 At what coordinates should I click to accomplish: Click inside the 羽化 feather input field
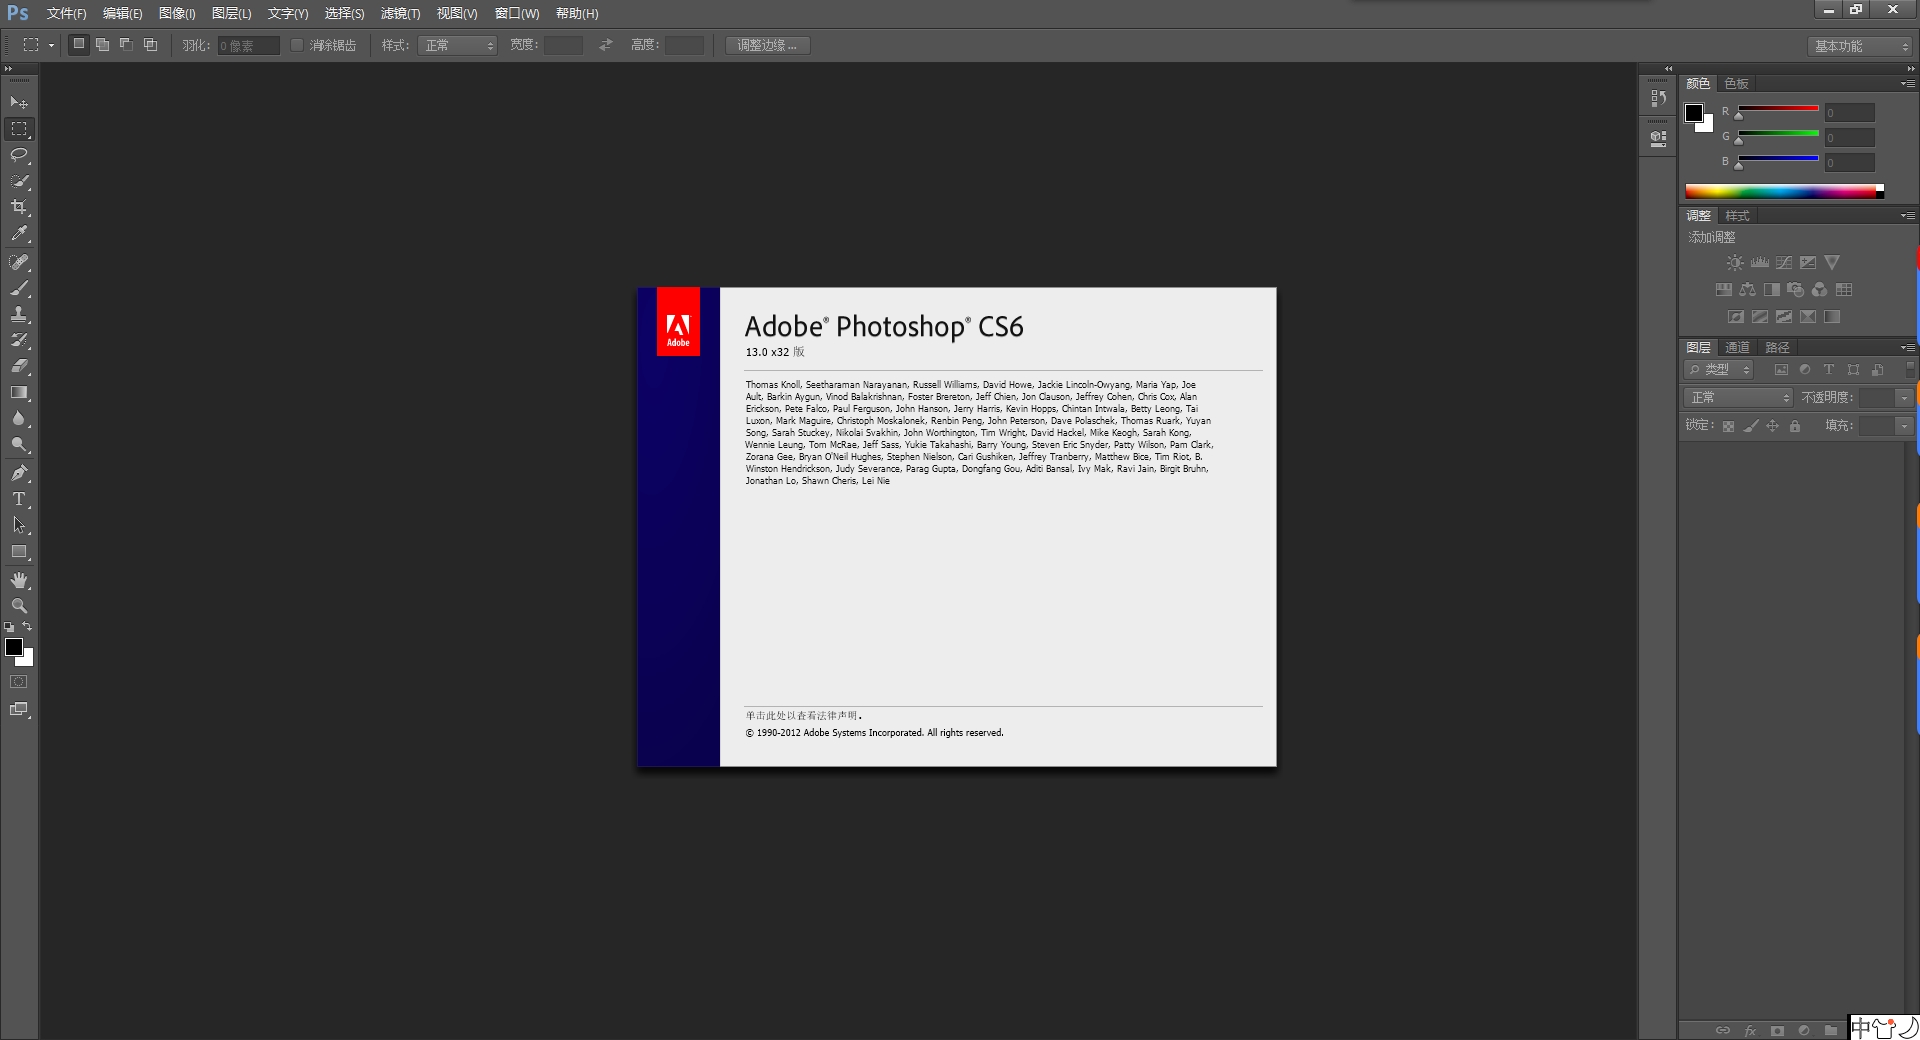pos(247,45)
